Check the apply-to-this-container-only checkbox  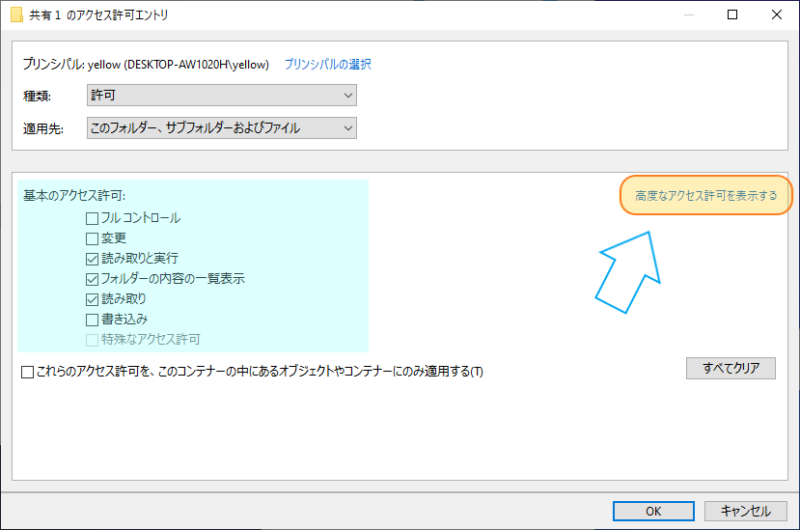28,372
